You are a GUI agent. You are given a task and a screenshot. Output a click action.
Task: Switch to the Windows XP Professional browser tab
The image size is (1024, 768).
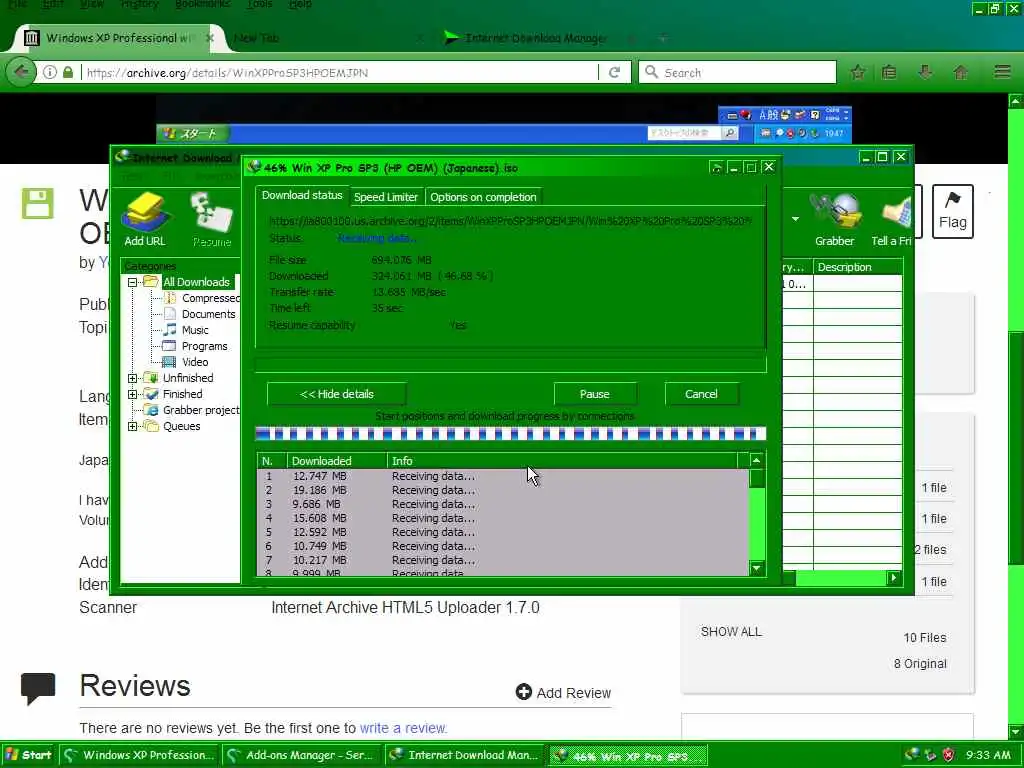click(x=120, y=38)
